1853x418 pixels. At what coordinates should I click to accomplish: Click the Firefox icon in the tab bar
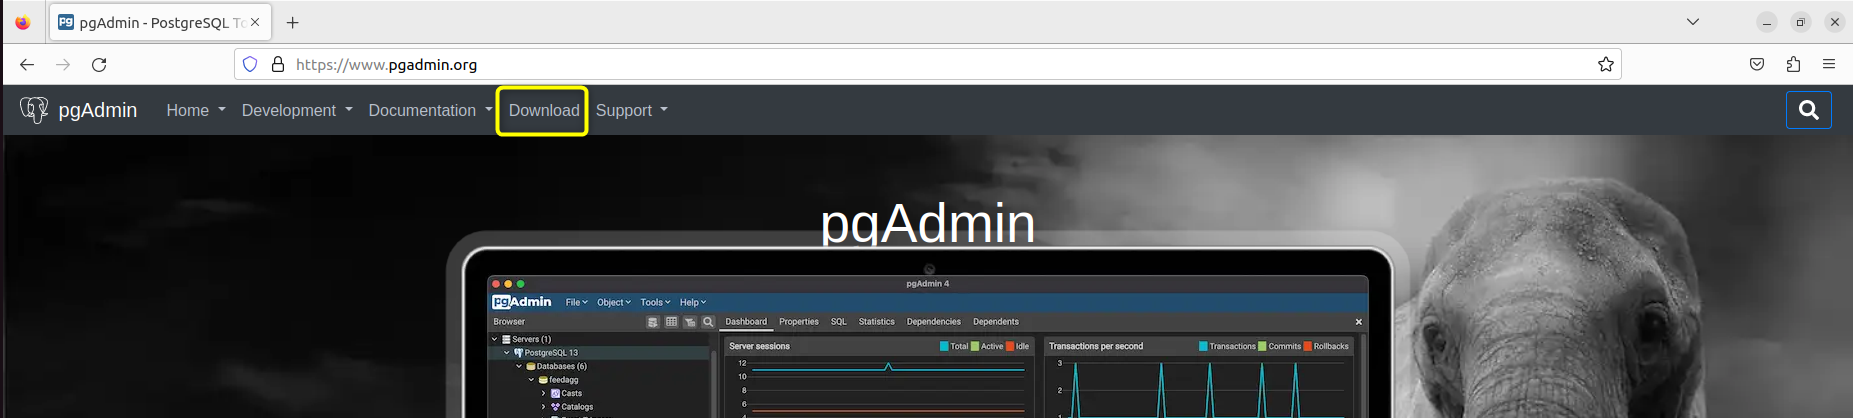pos(23,22)
